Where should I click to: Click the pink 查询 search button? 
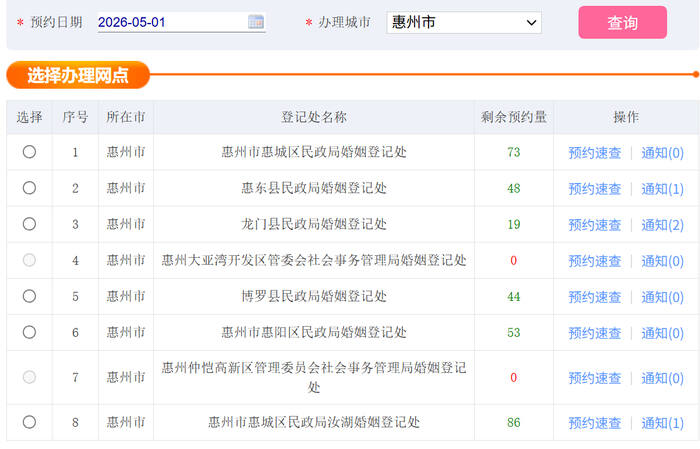point(622,22)
